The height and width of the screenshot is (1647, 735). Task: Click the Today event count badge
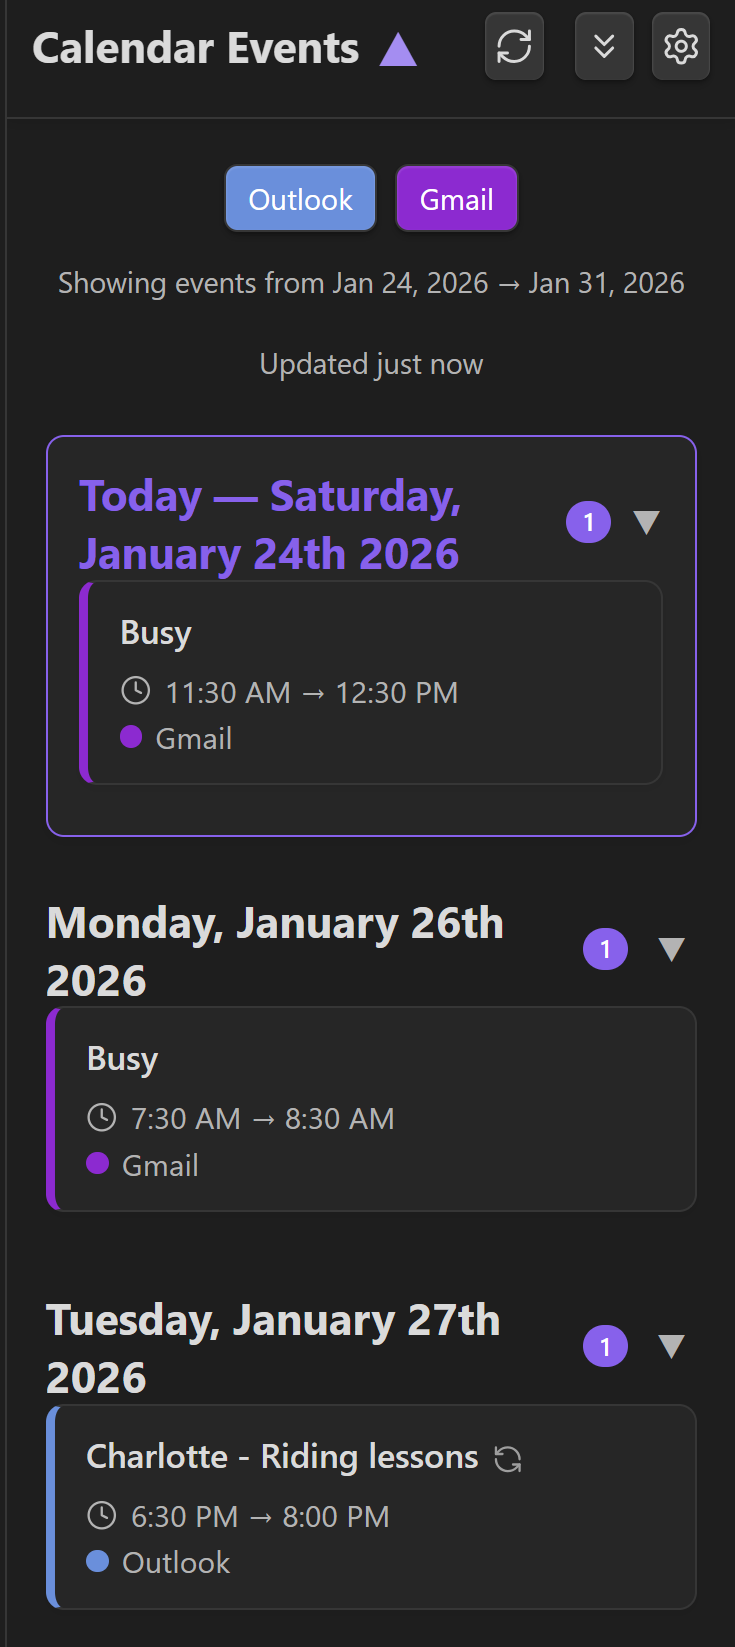coord(588,522)
